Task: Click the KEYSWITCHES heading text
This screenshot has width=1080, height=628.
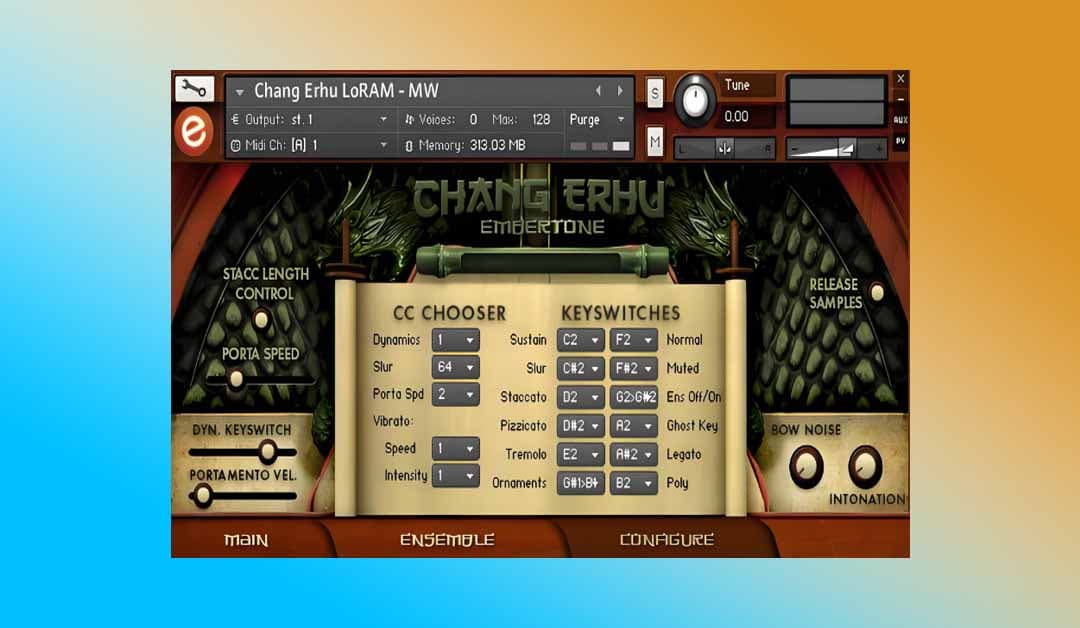Action: 621,313
